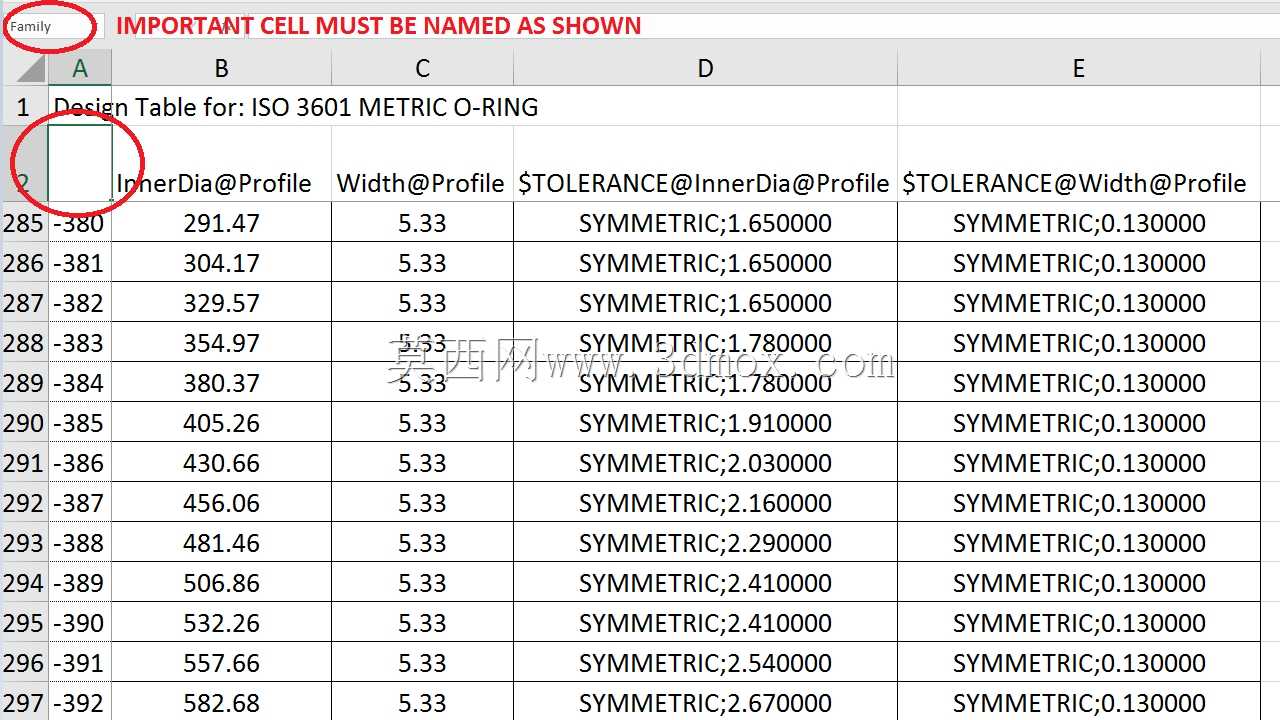Select column A header
1280x720 pixels.
click(80, 68)
